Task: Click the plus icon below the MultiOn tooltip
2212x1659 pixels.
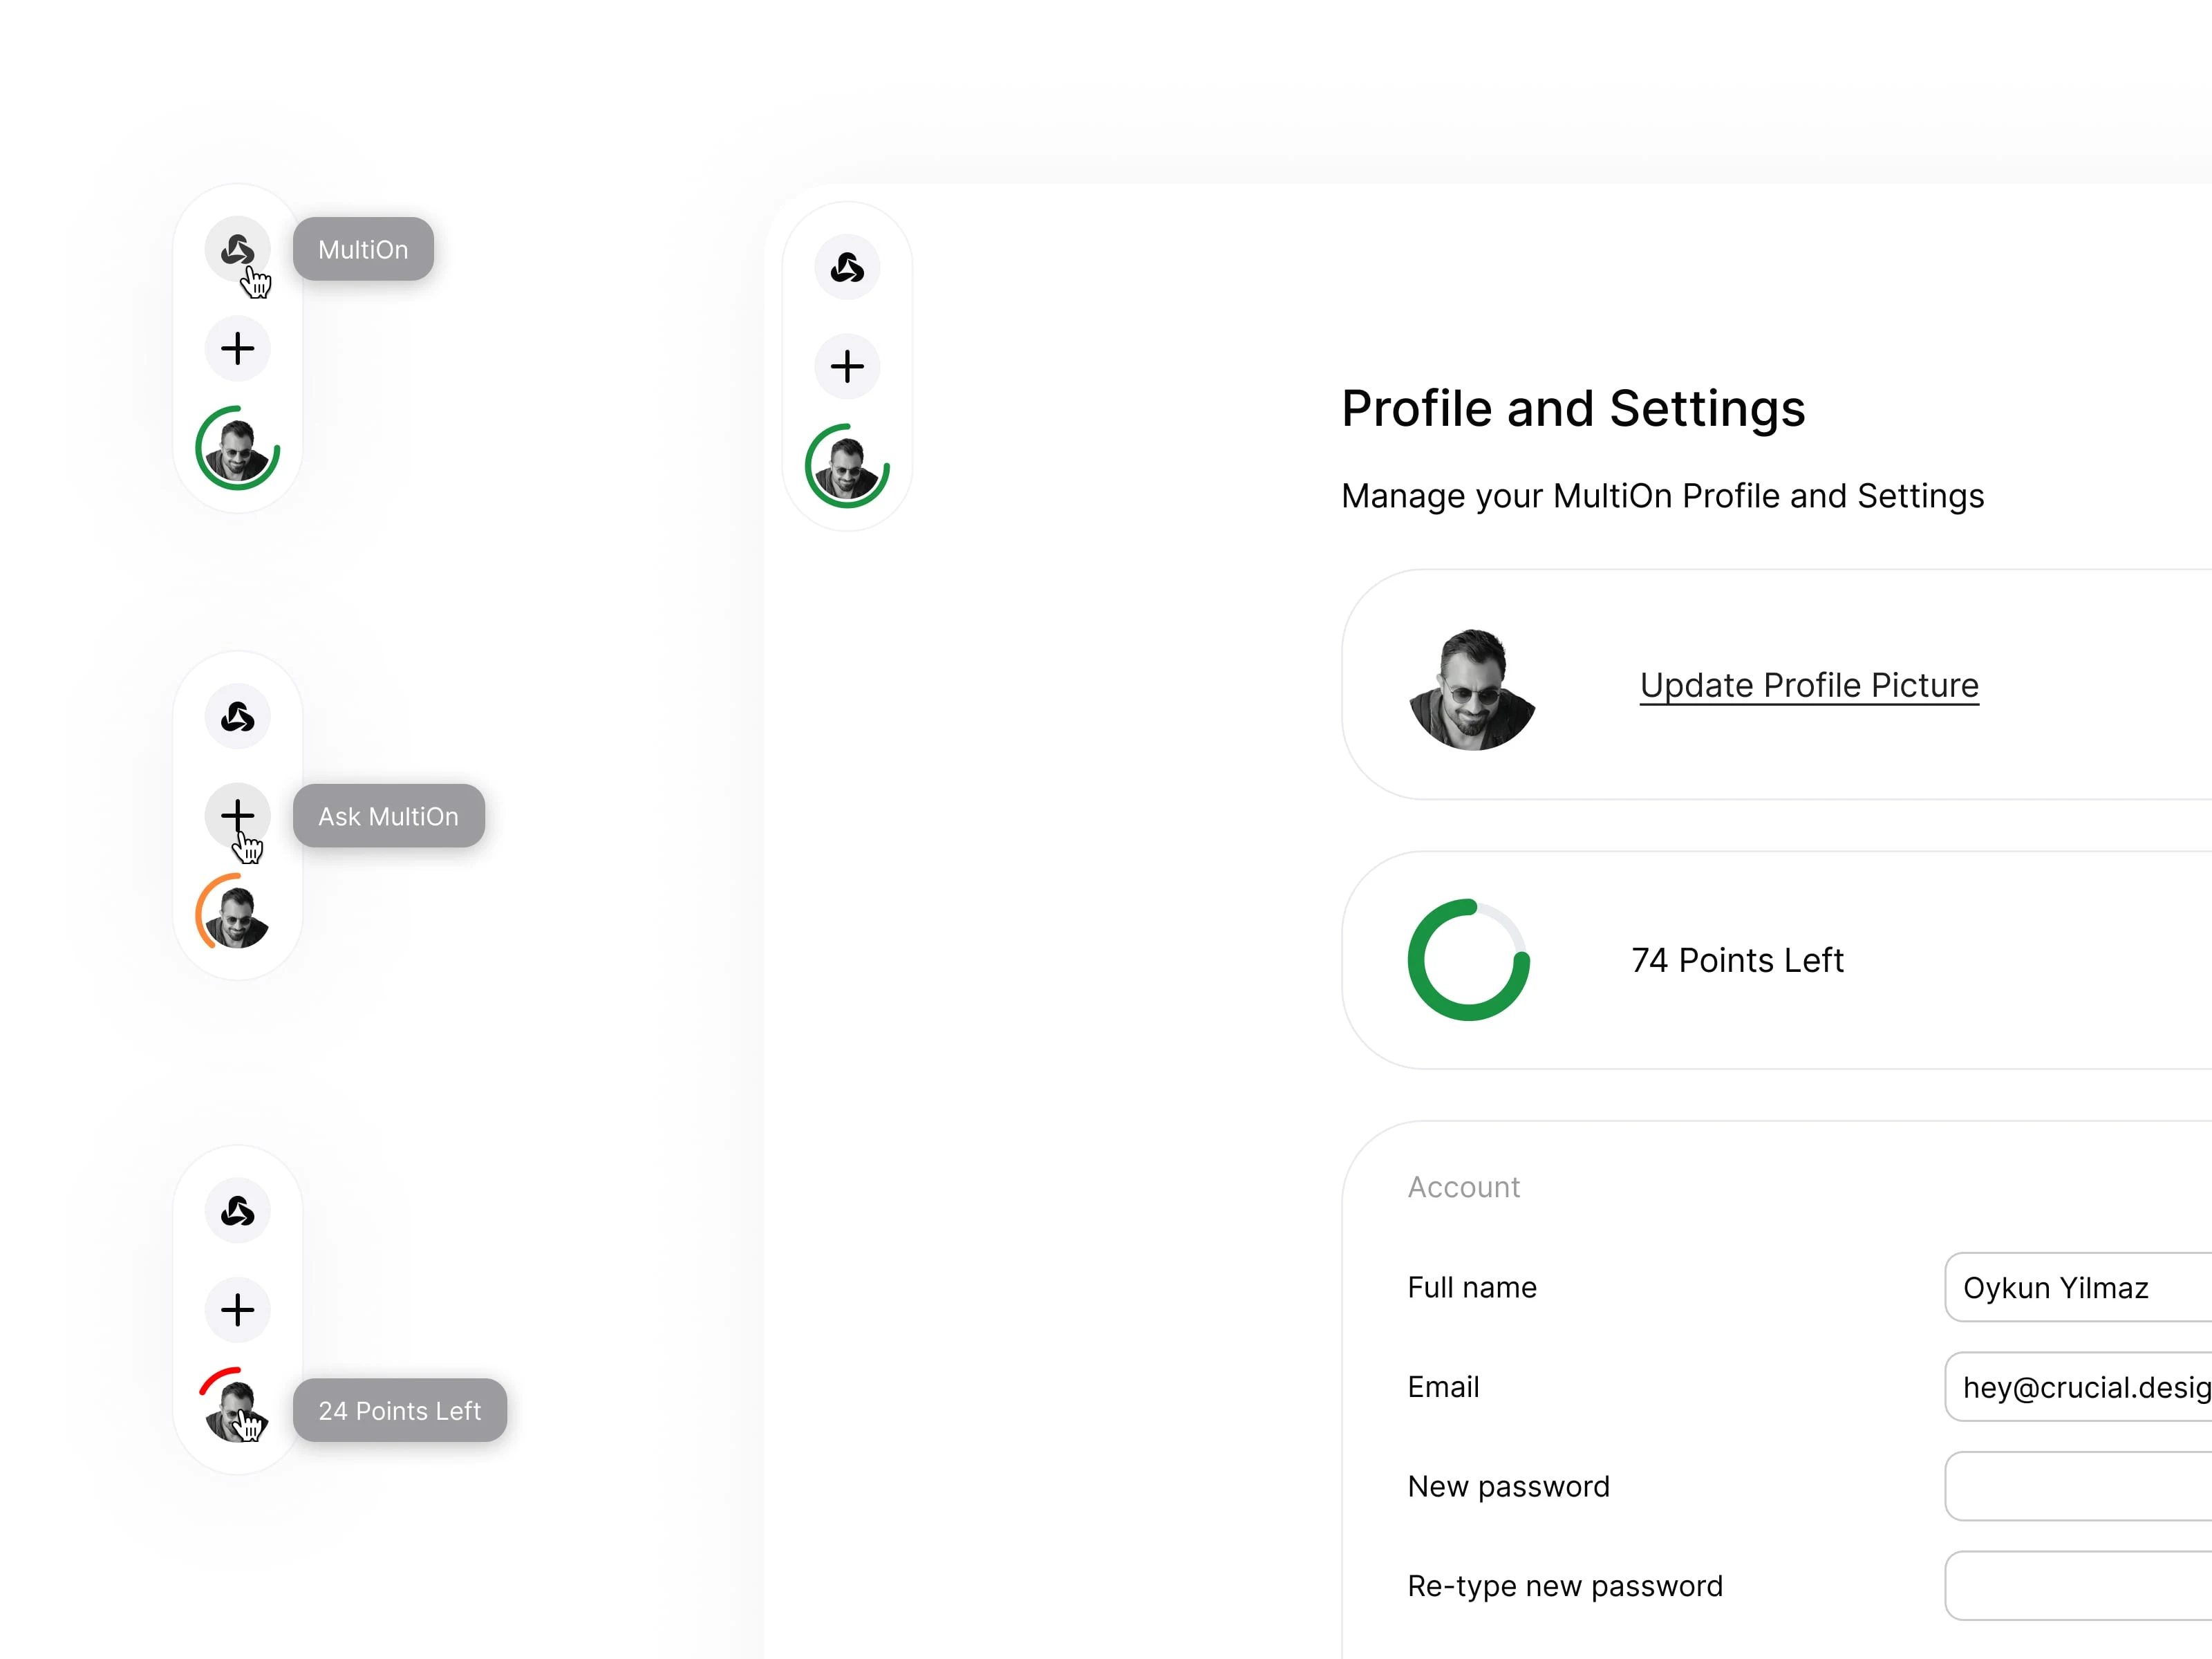Action: (x=237, y=349)
